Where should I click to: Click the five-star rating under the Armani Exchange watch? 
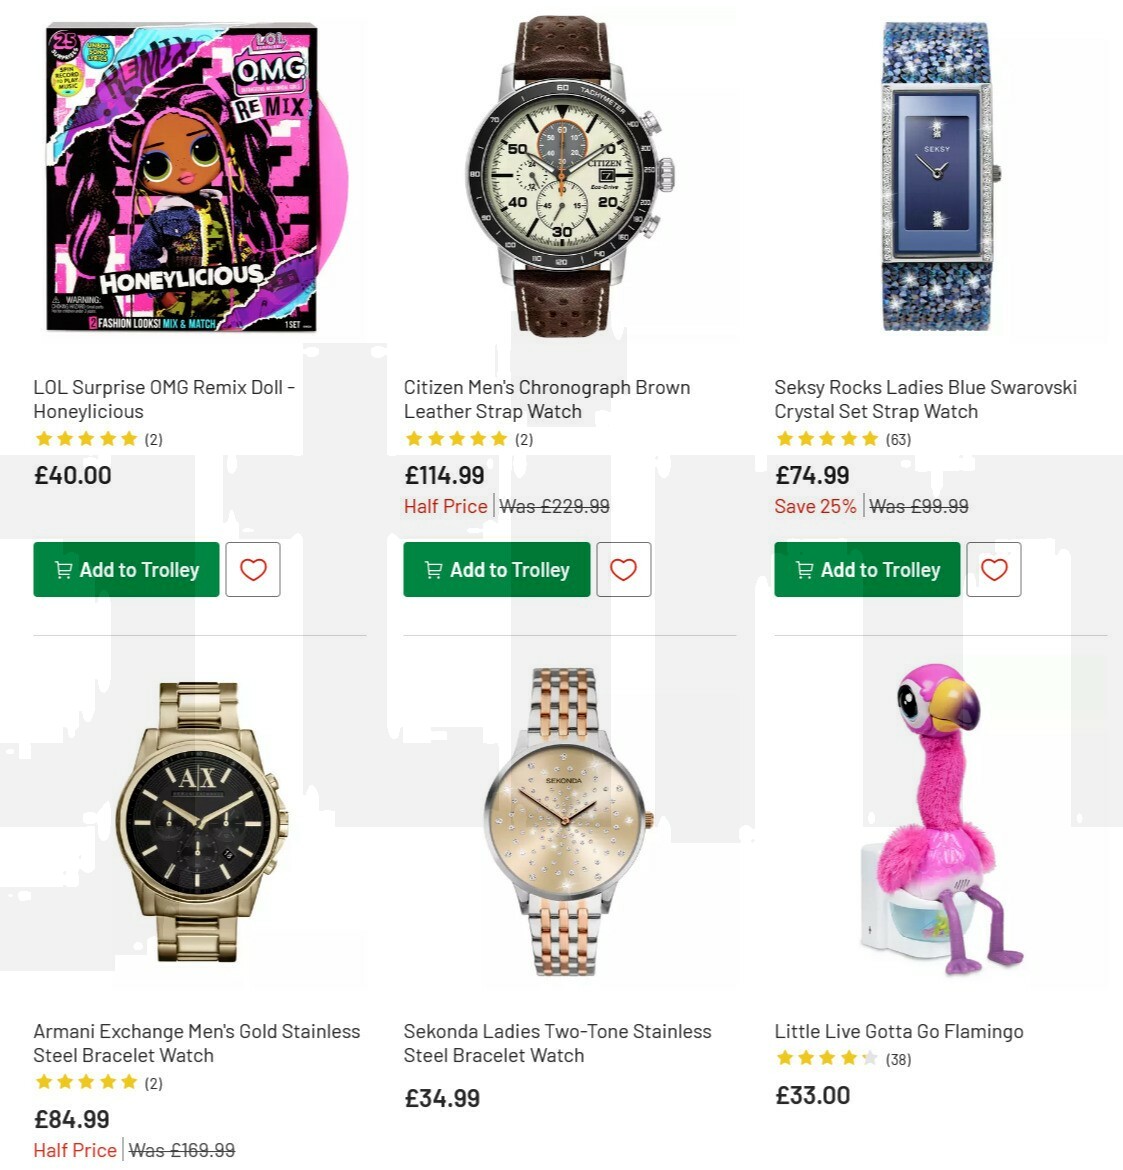coord(86,1081)
